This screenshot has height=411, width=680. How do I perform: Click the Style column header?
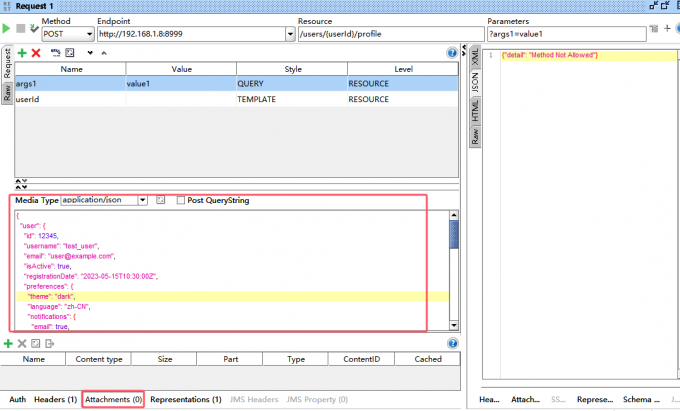[x=292, y=69]
